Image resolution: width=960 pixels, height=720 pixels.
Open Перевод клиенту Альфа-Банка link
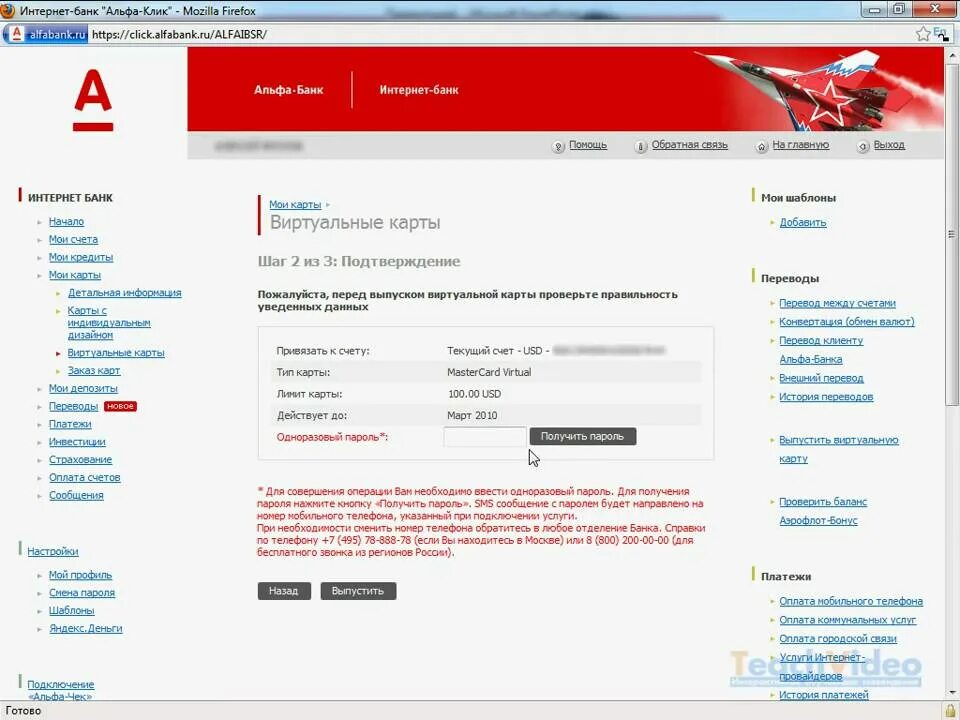(821, 350)
